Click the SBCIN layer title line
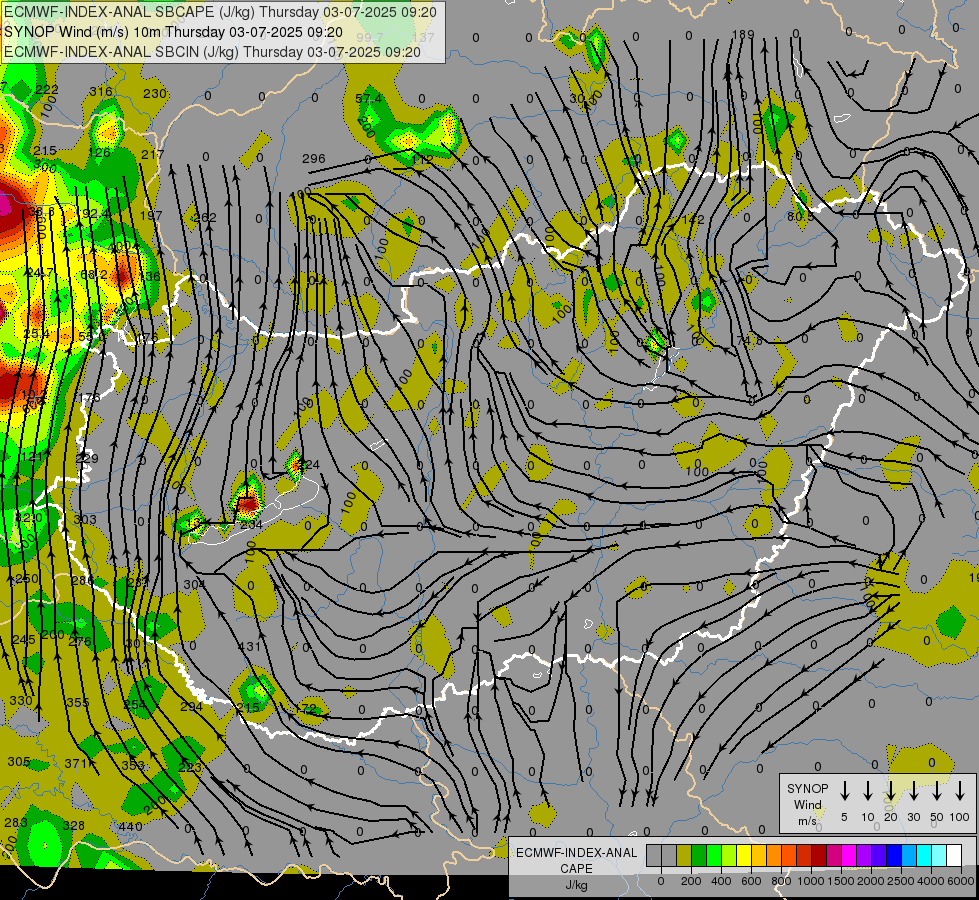 [x=212, y=52]
